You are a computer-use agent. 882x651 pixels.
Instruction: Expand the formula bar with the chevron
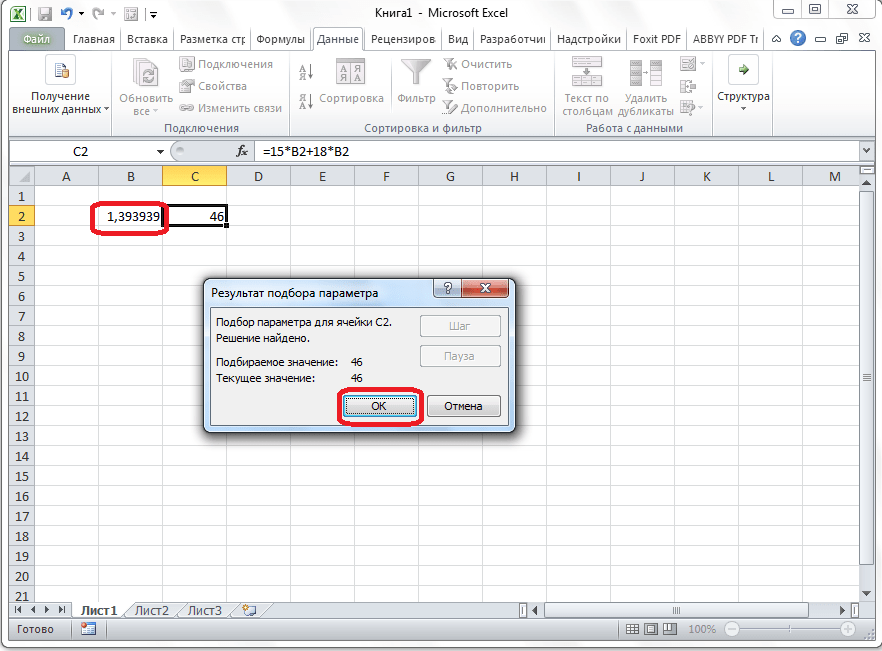pyautogui.click(x=866, y=151)
